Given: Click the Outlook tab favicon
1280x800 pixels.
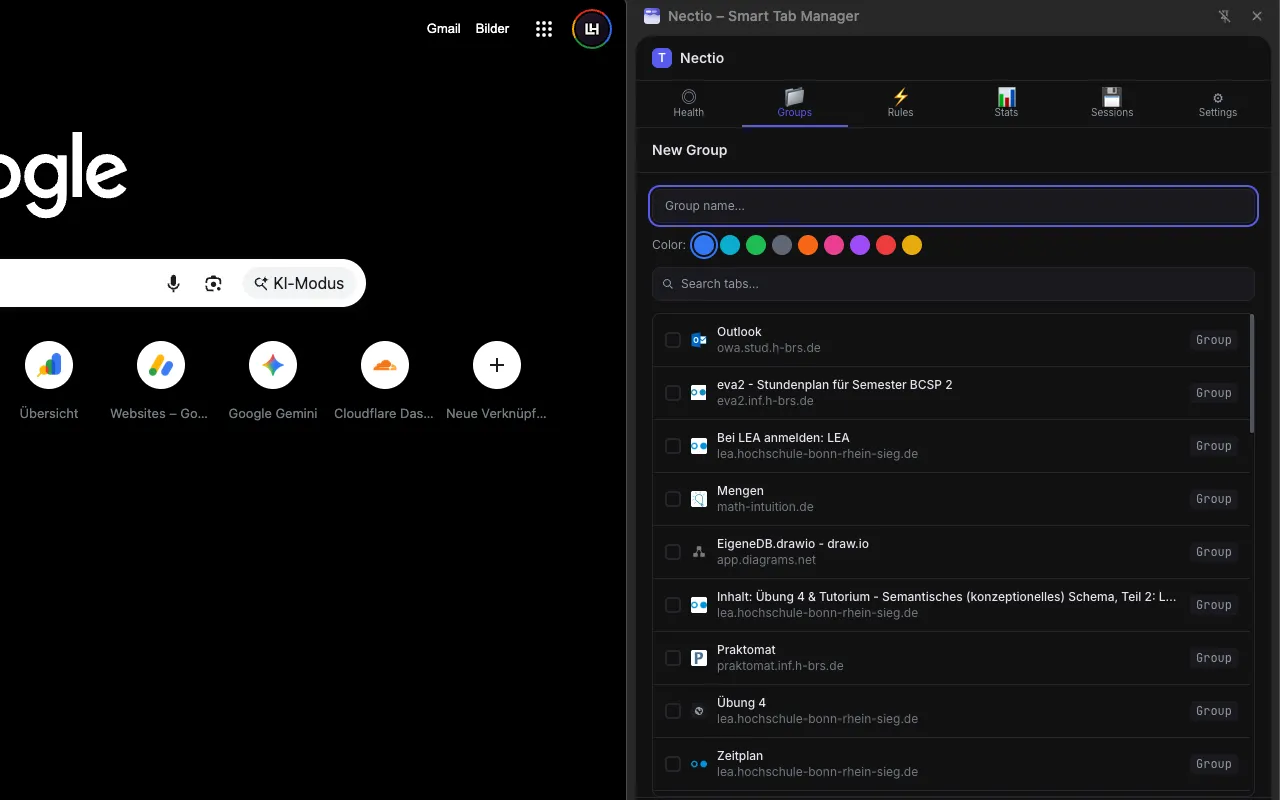Looking at the screenshot, I should 699,340.
